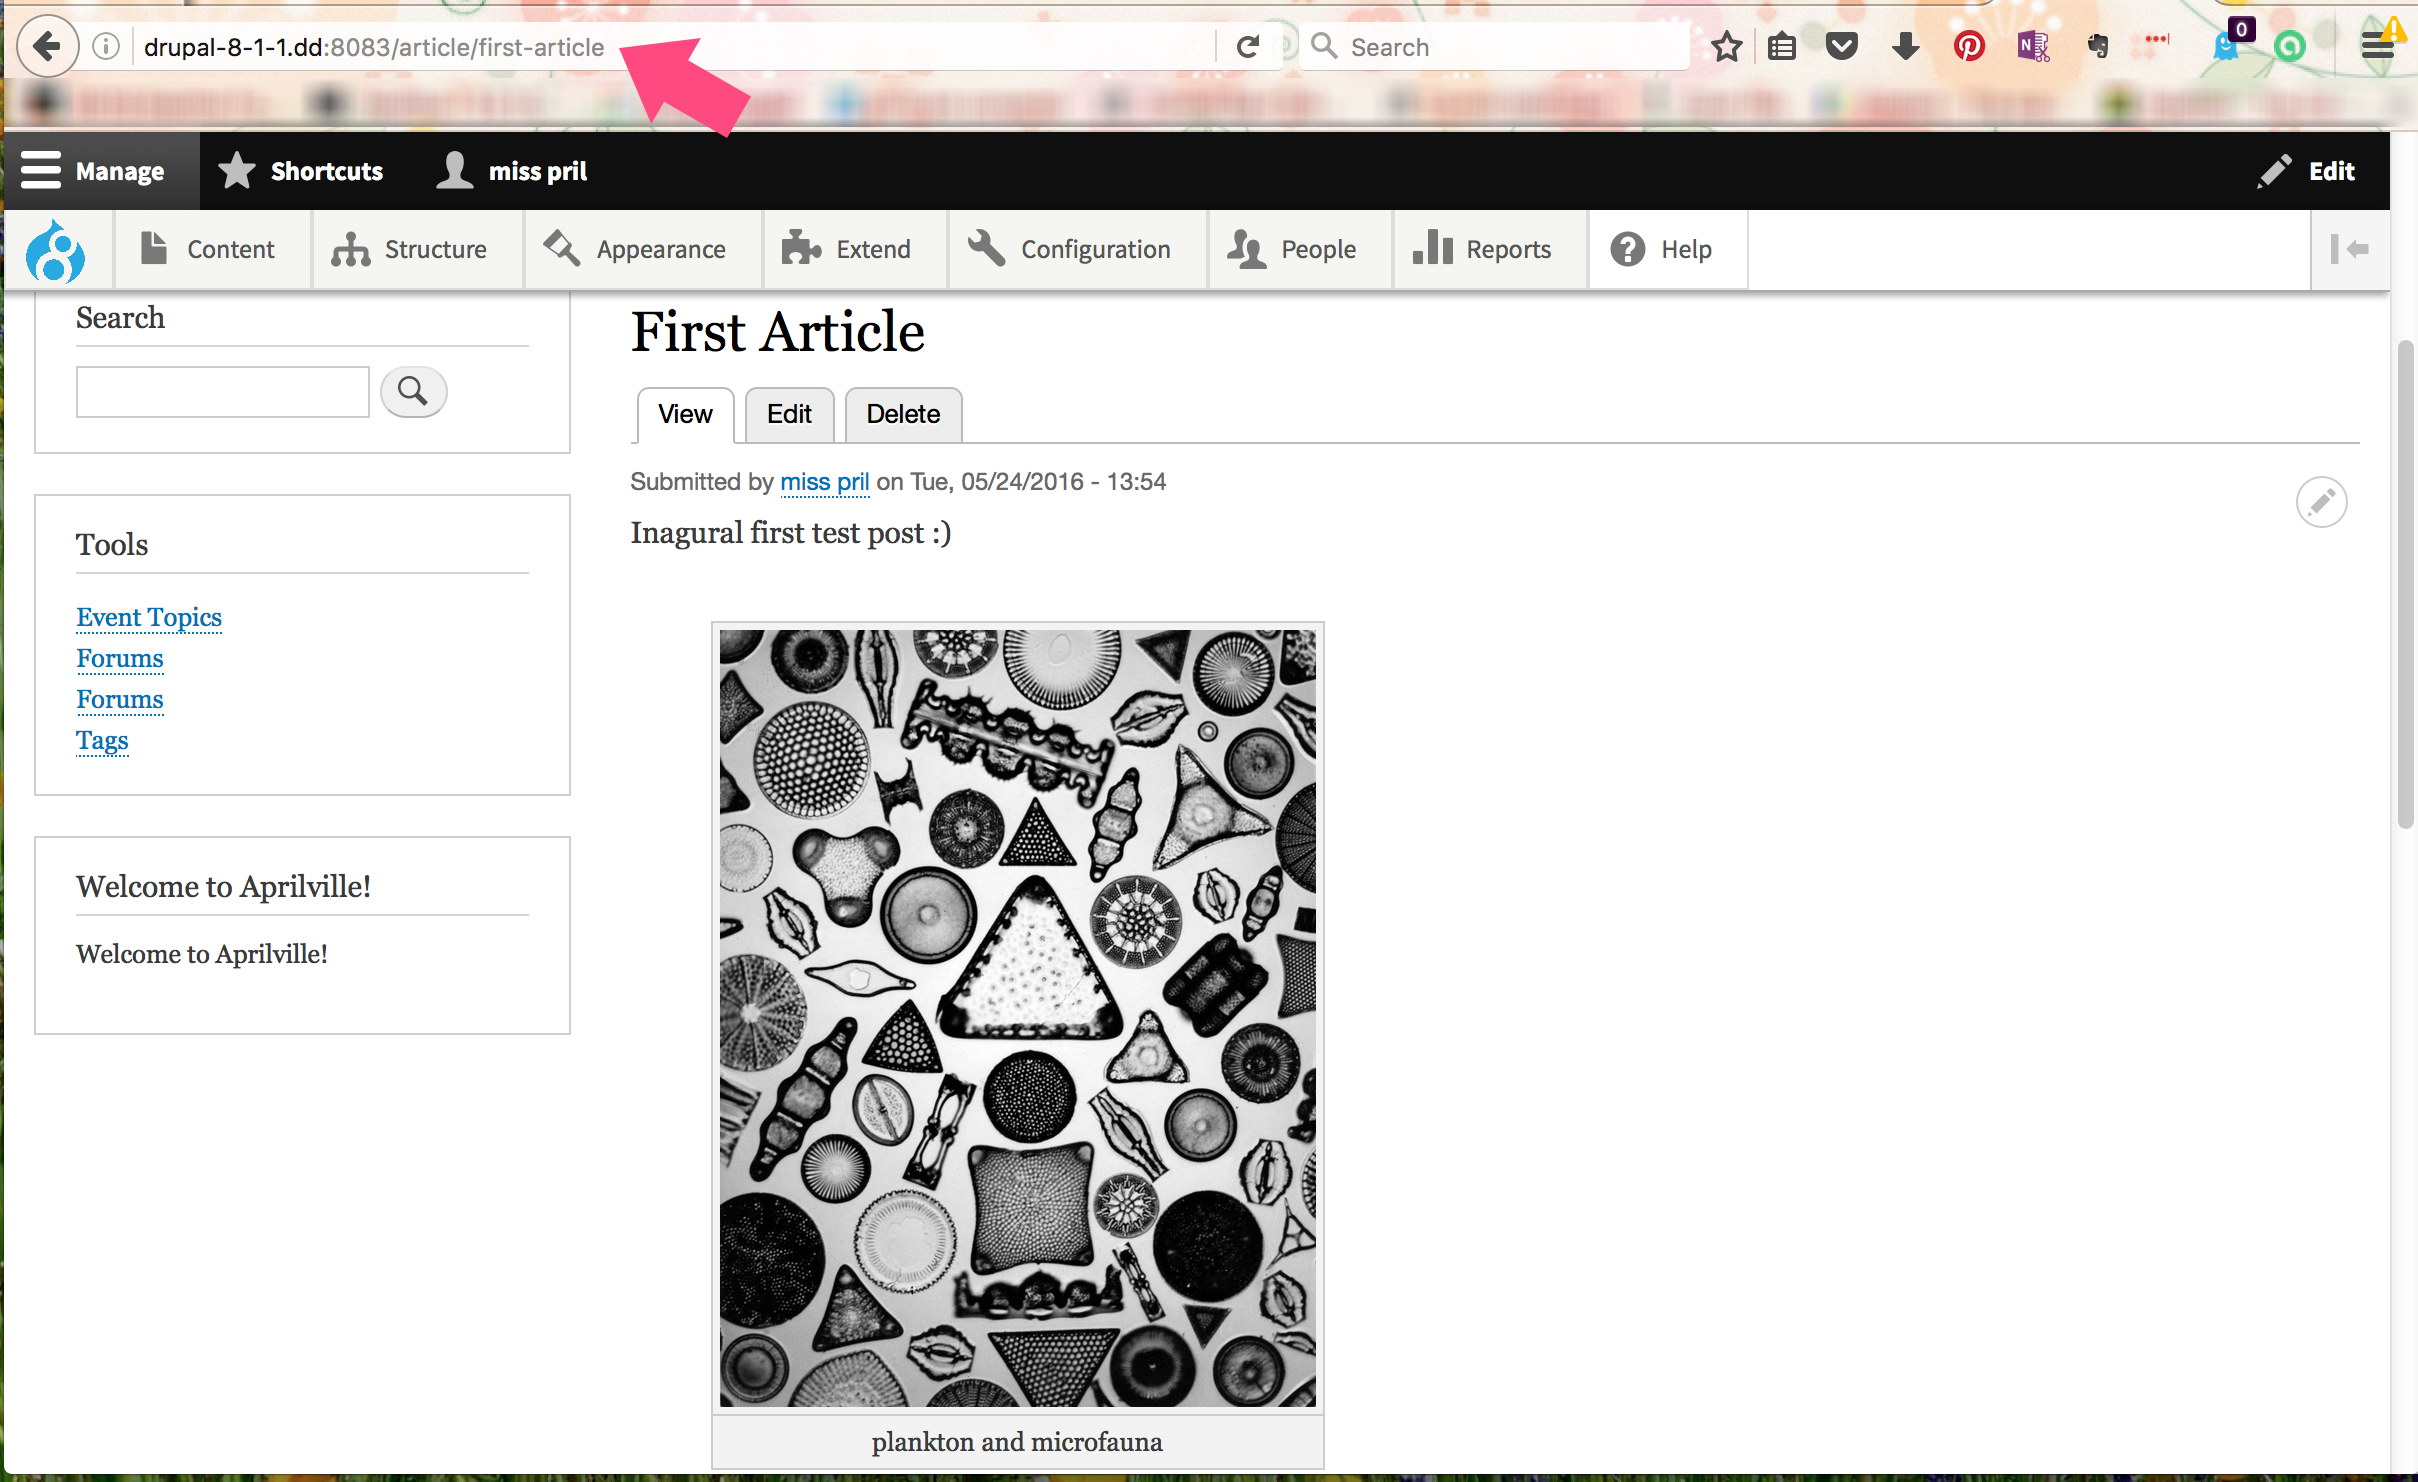
Task: Click the Pinterest extension icon
Action: point(1969,47)
